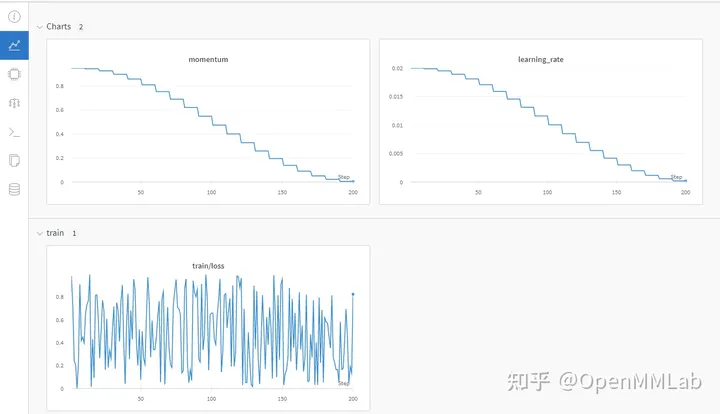
Task: Select the charts workspace icon in sidebar
Action: coord(14,45)
